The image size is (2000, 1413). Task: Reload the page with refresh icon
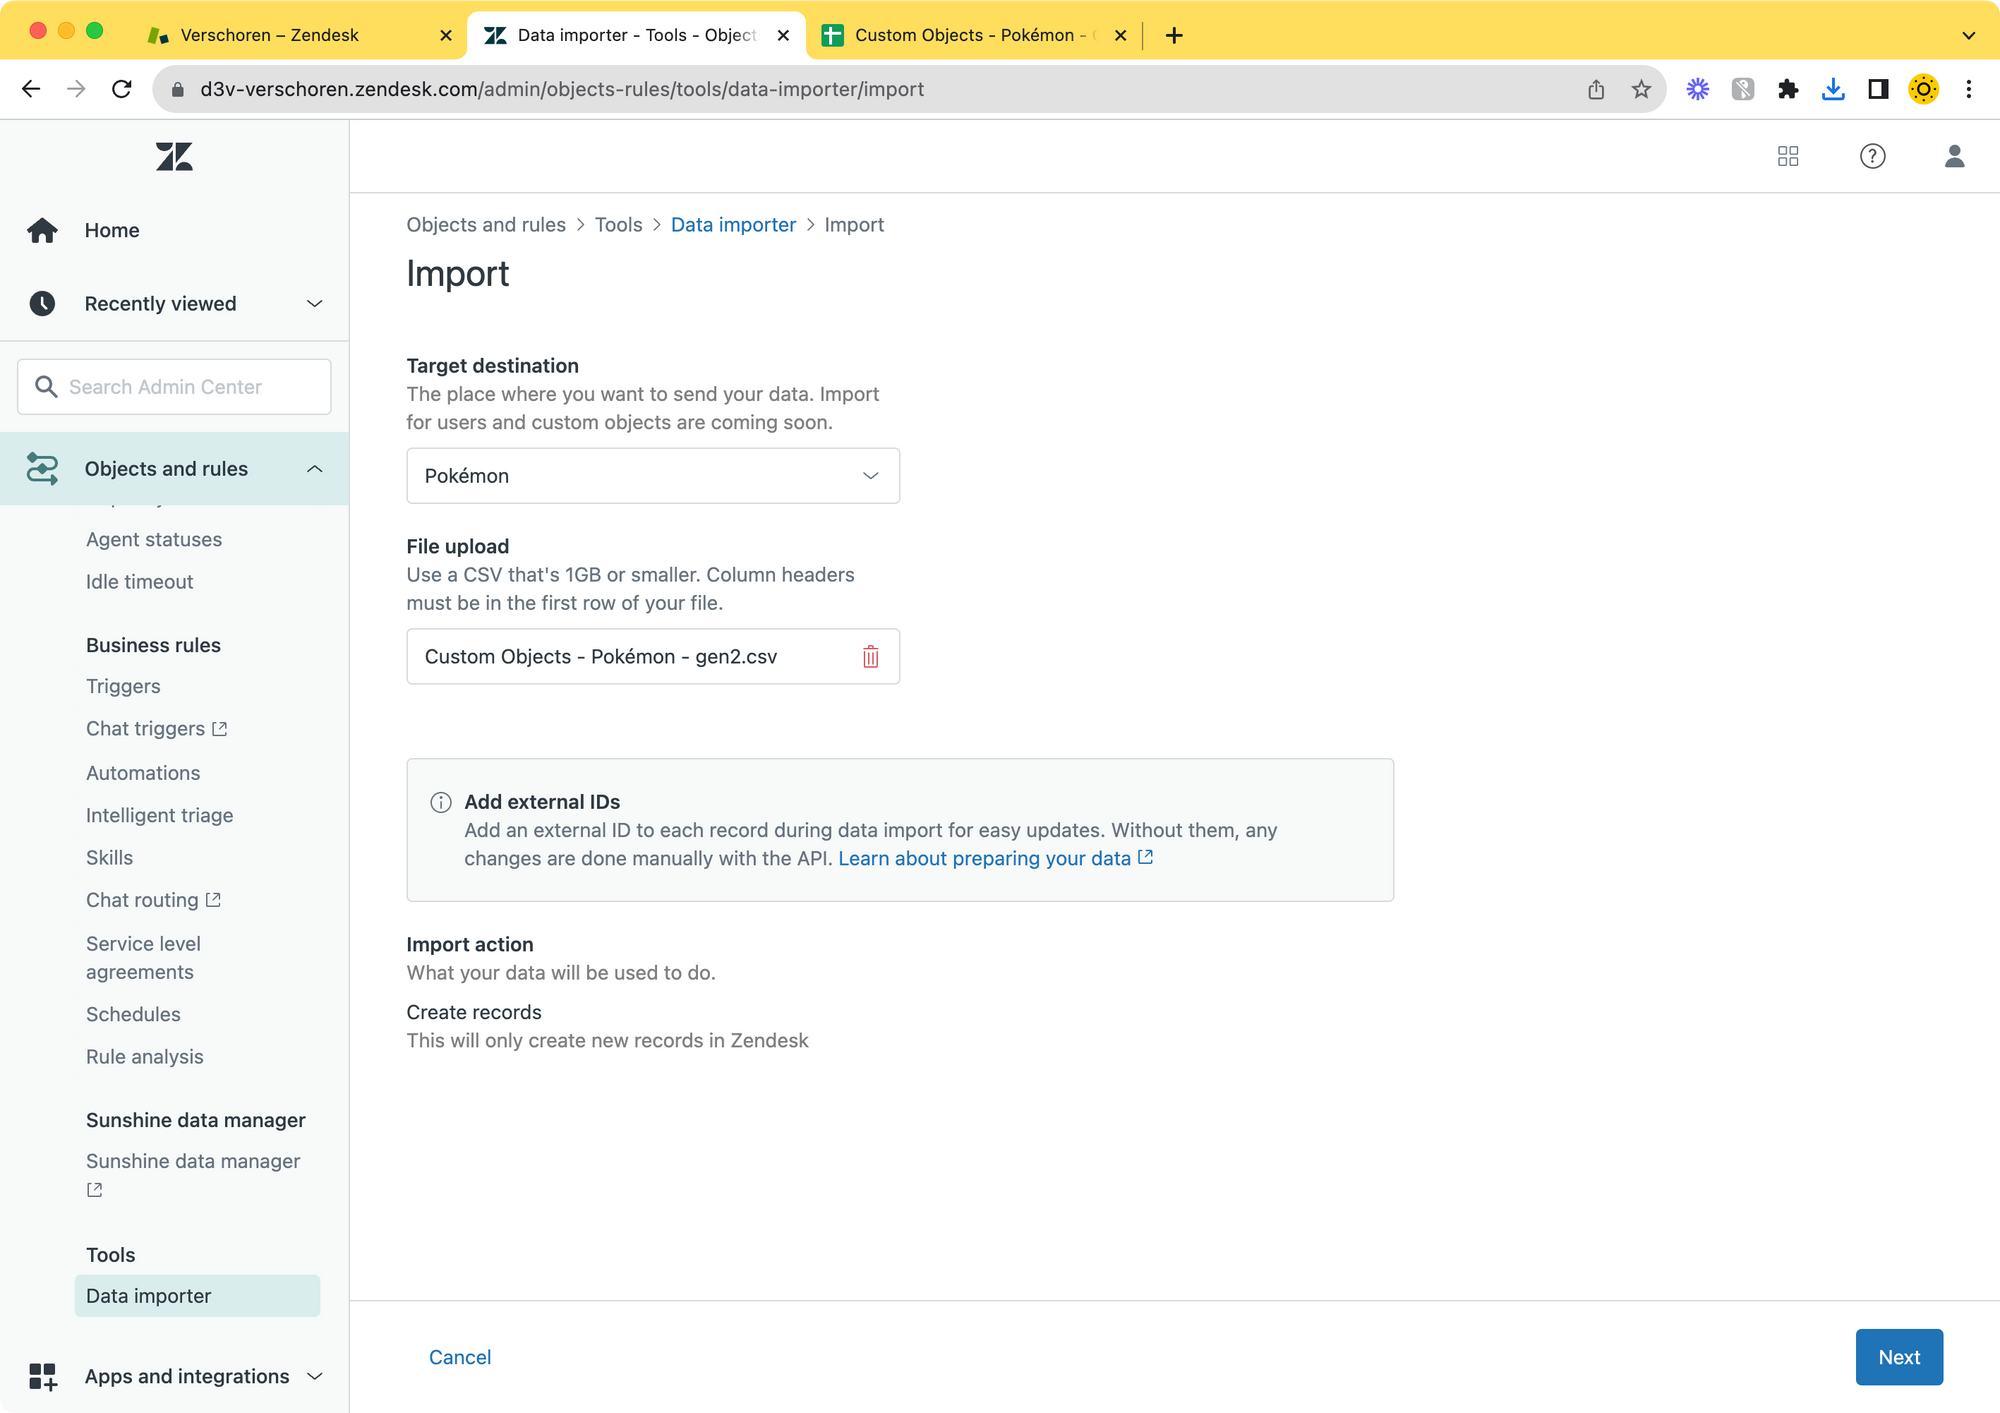click(122, 89)
